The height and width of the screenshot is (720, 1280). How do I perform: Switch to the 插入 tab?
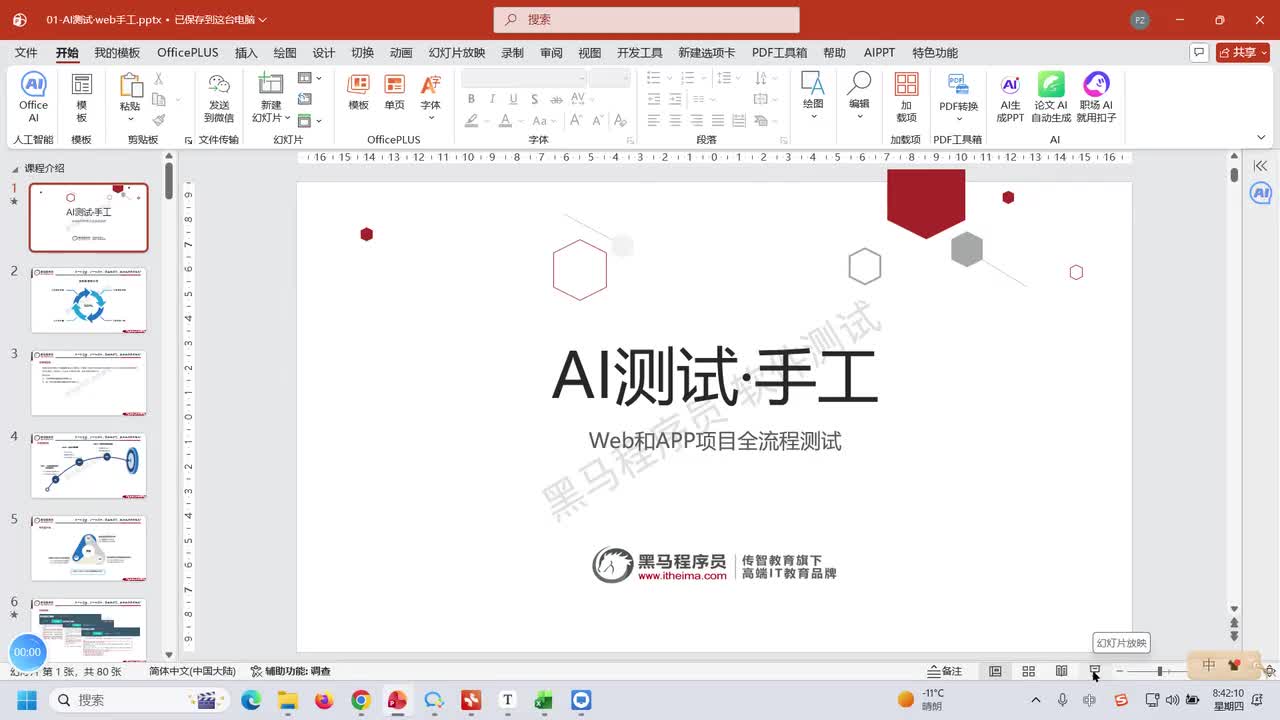(x=246, y=53)
